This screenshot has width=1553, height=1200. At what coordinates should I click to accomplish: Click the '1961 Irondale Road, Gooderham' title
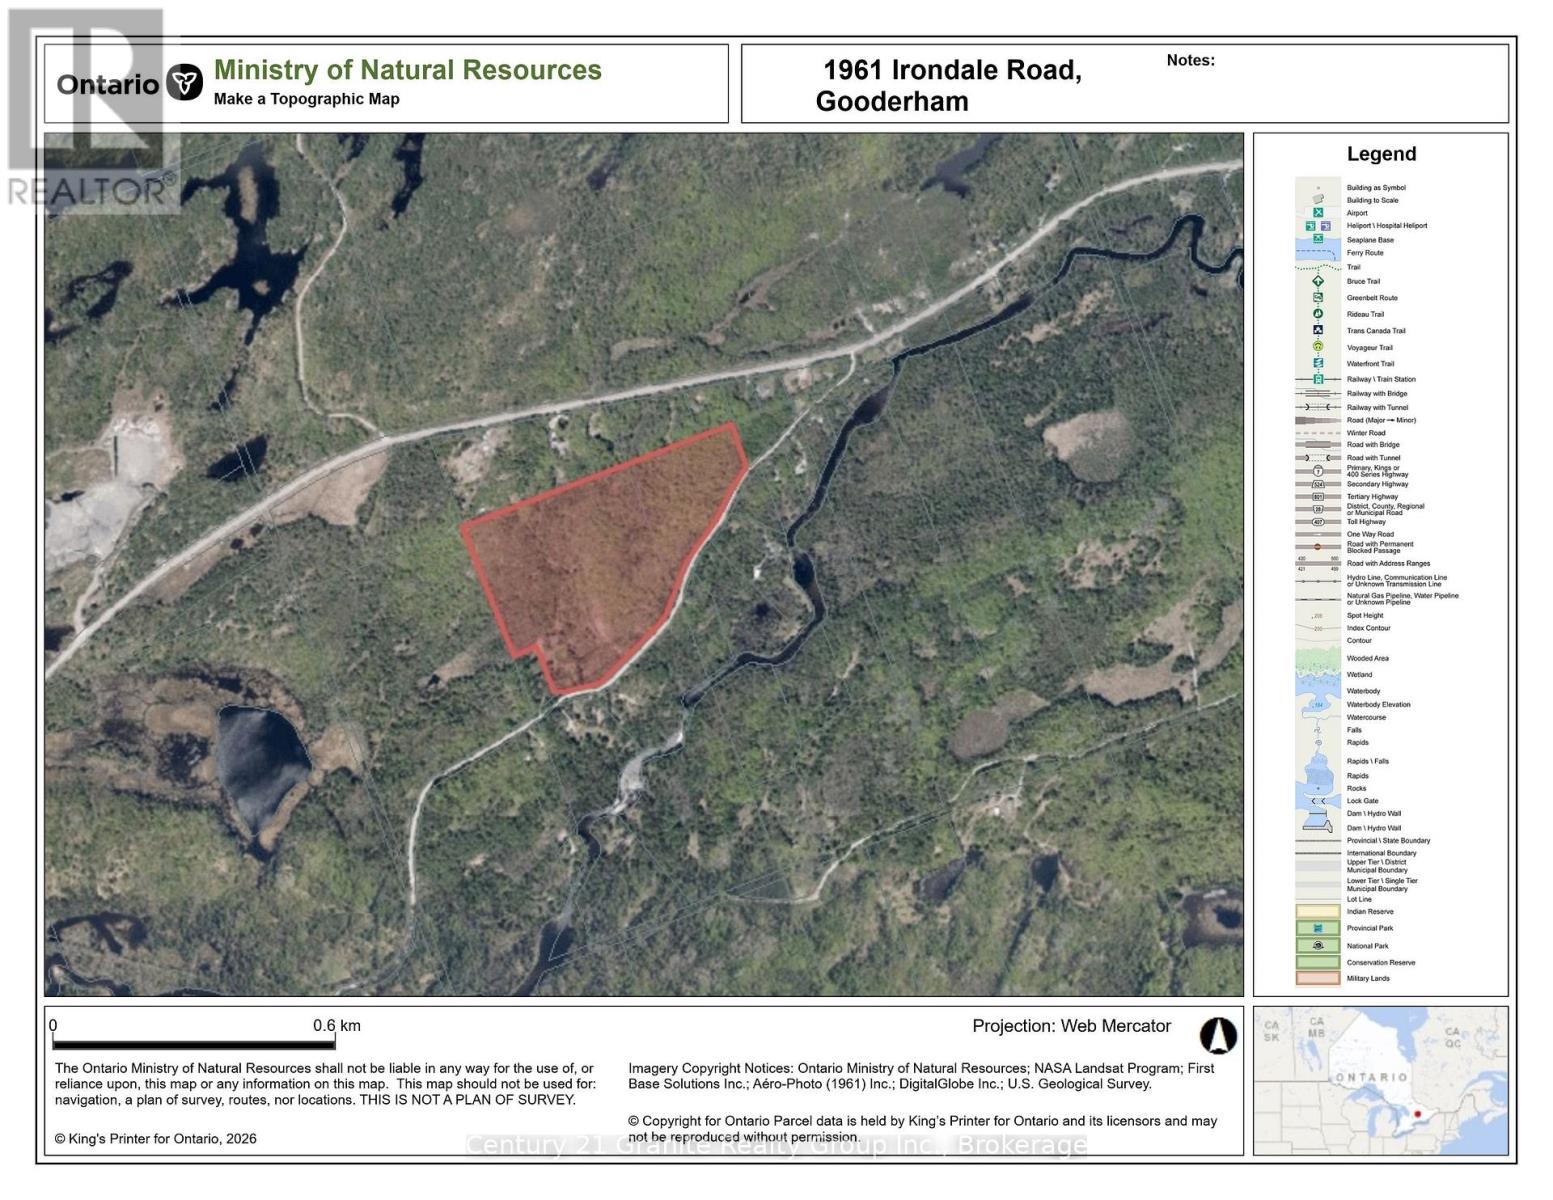coord(948,85)
